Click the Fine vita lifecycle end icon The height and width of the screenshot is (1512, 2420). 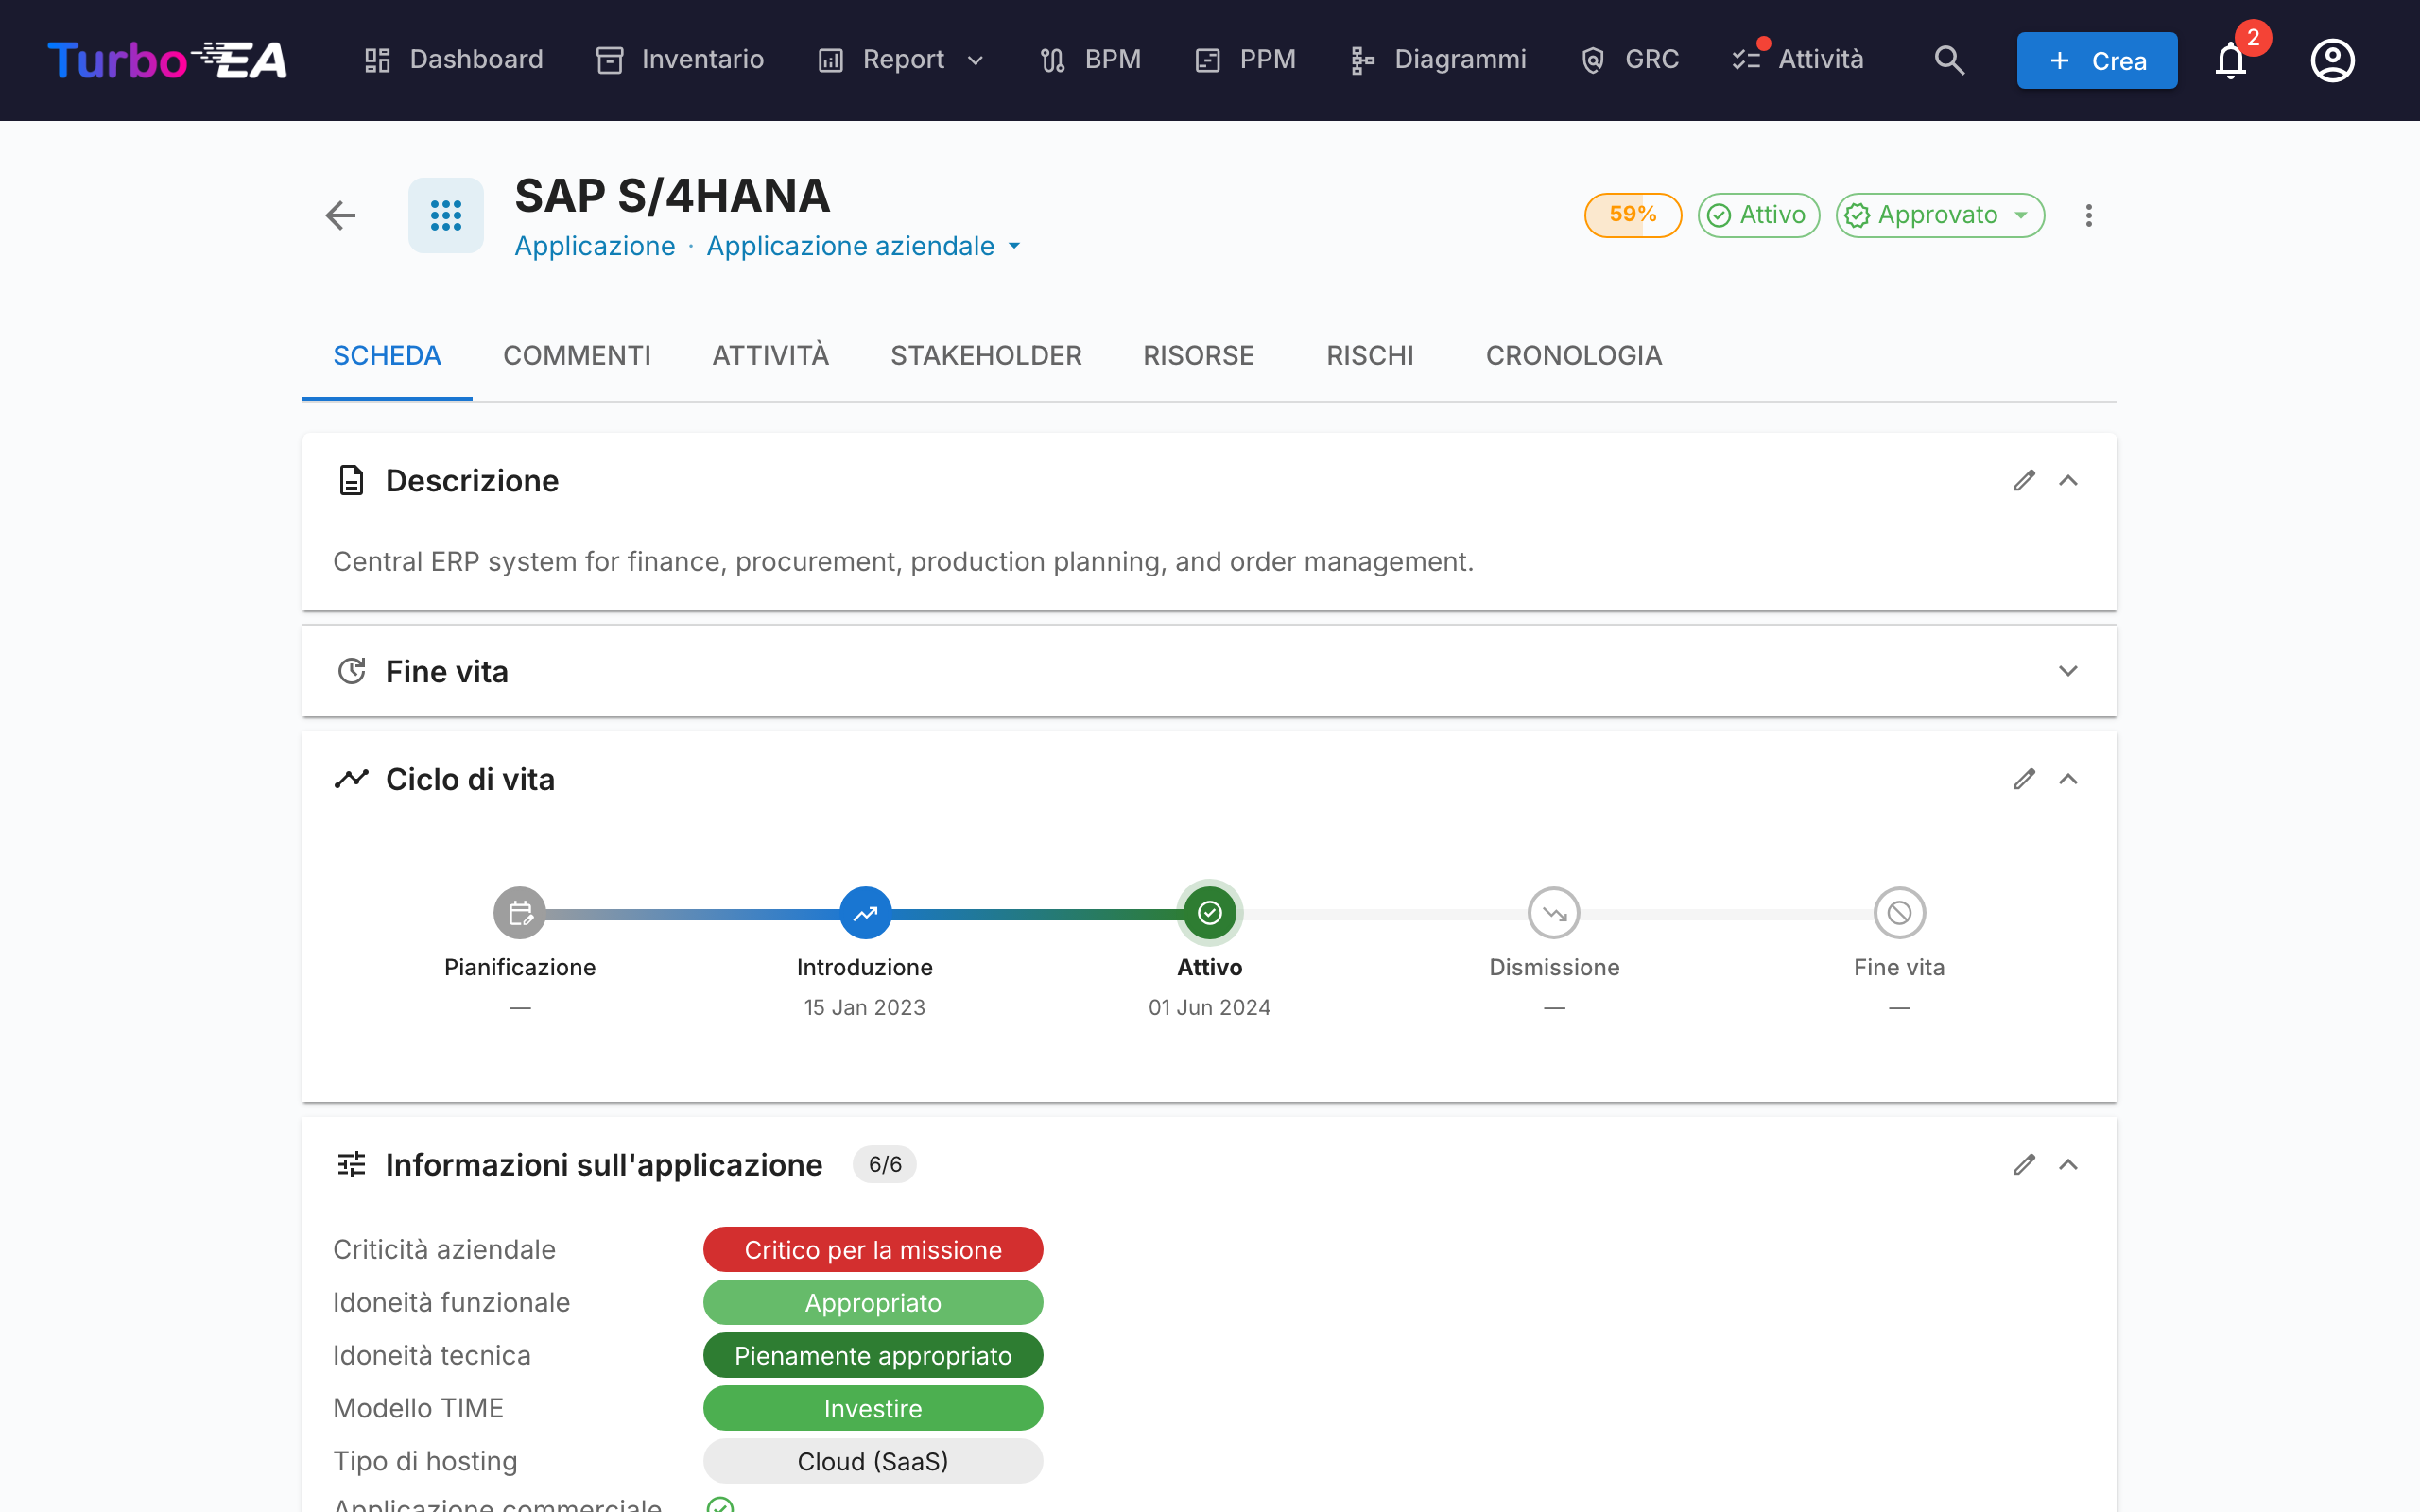click(1899, 913)
